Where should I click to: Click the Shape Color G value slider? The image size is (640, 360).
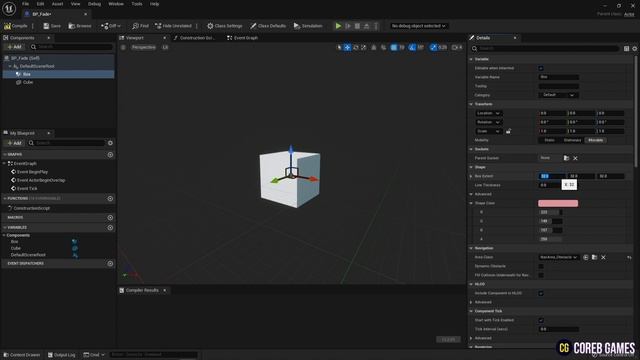click(x=550, y=221)
